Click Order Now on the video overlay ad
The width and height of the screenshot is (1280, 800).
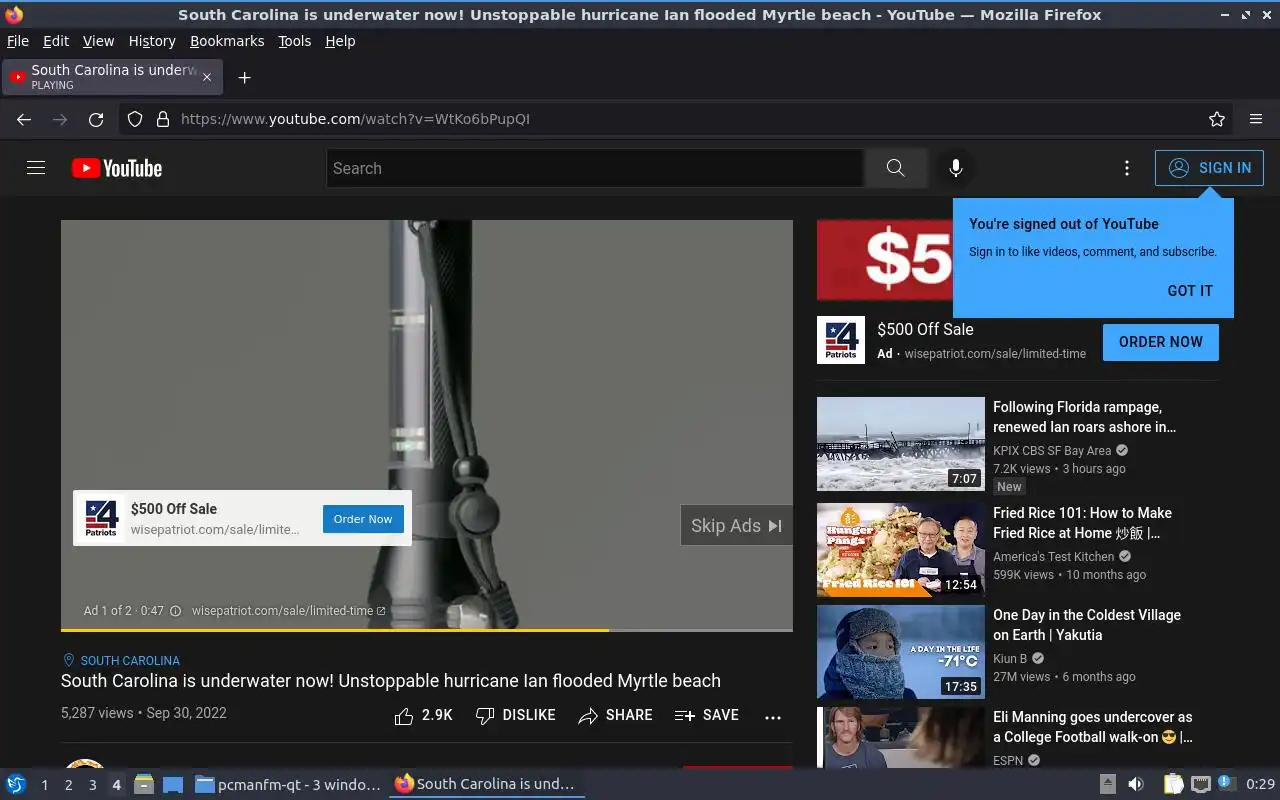click(x=363, y=519)
